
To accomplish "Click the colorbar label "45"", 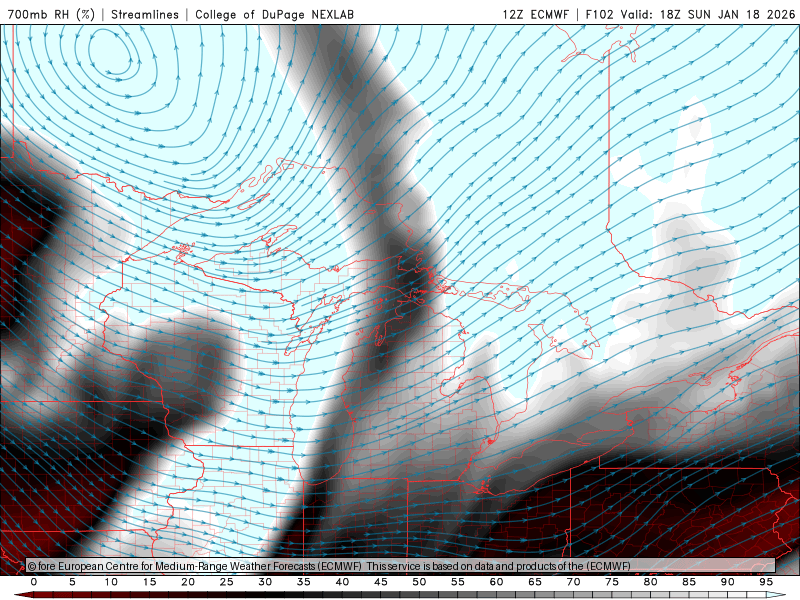I will [x=381, y=582].
